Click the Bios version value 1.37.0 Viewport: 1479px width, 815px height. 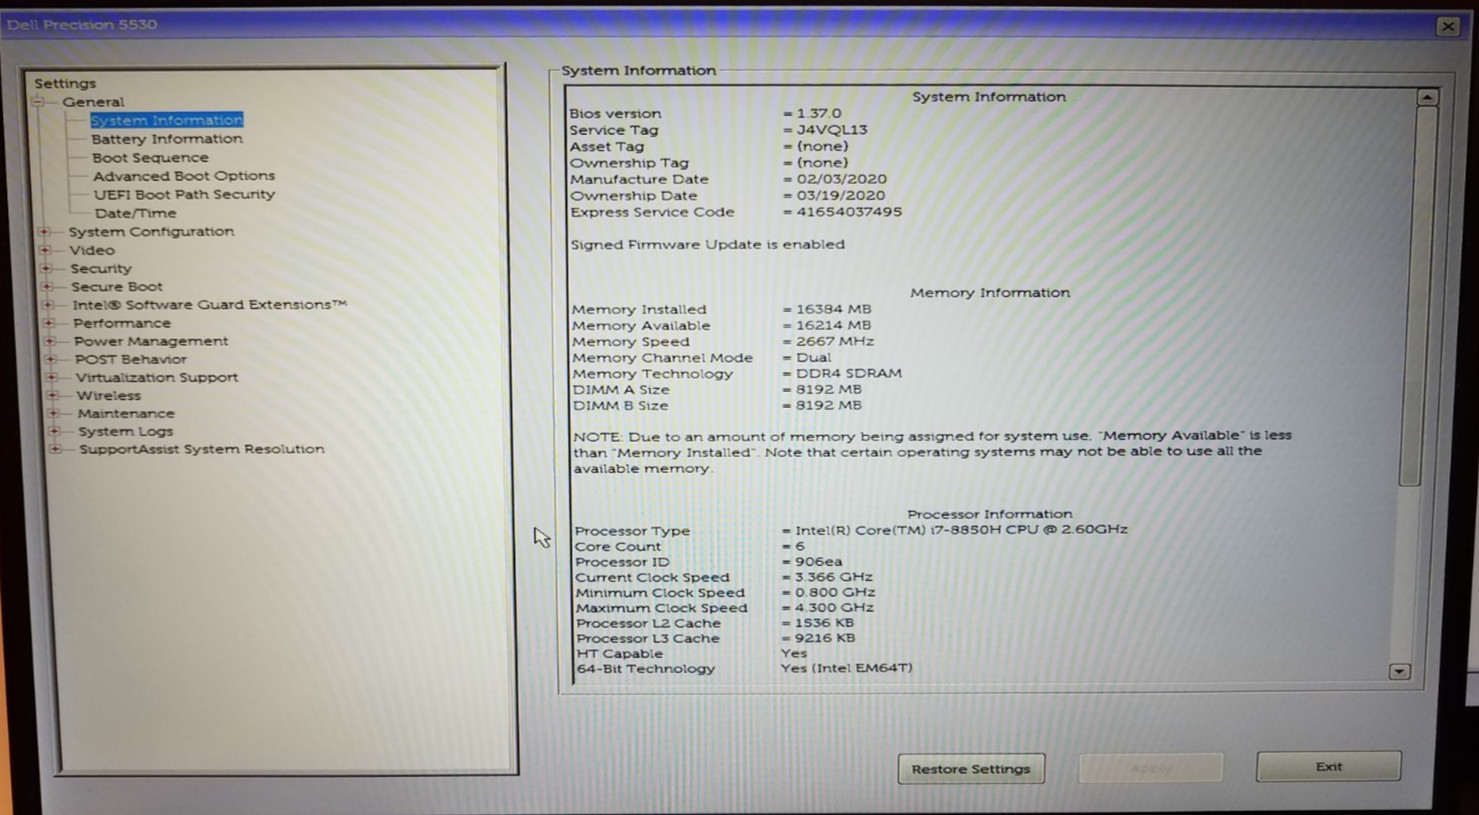pos(819,114)
